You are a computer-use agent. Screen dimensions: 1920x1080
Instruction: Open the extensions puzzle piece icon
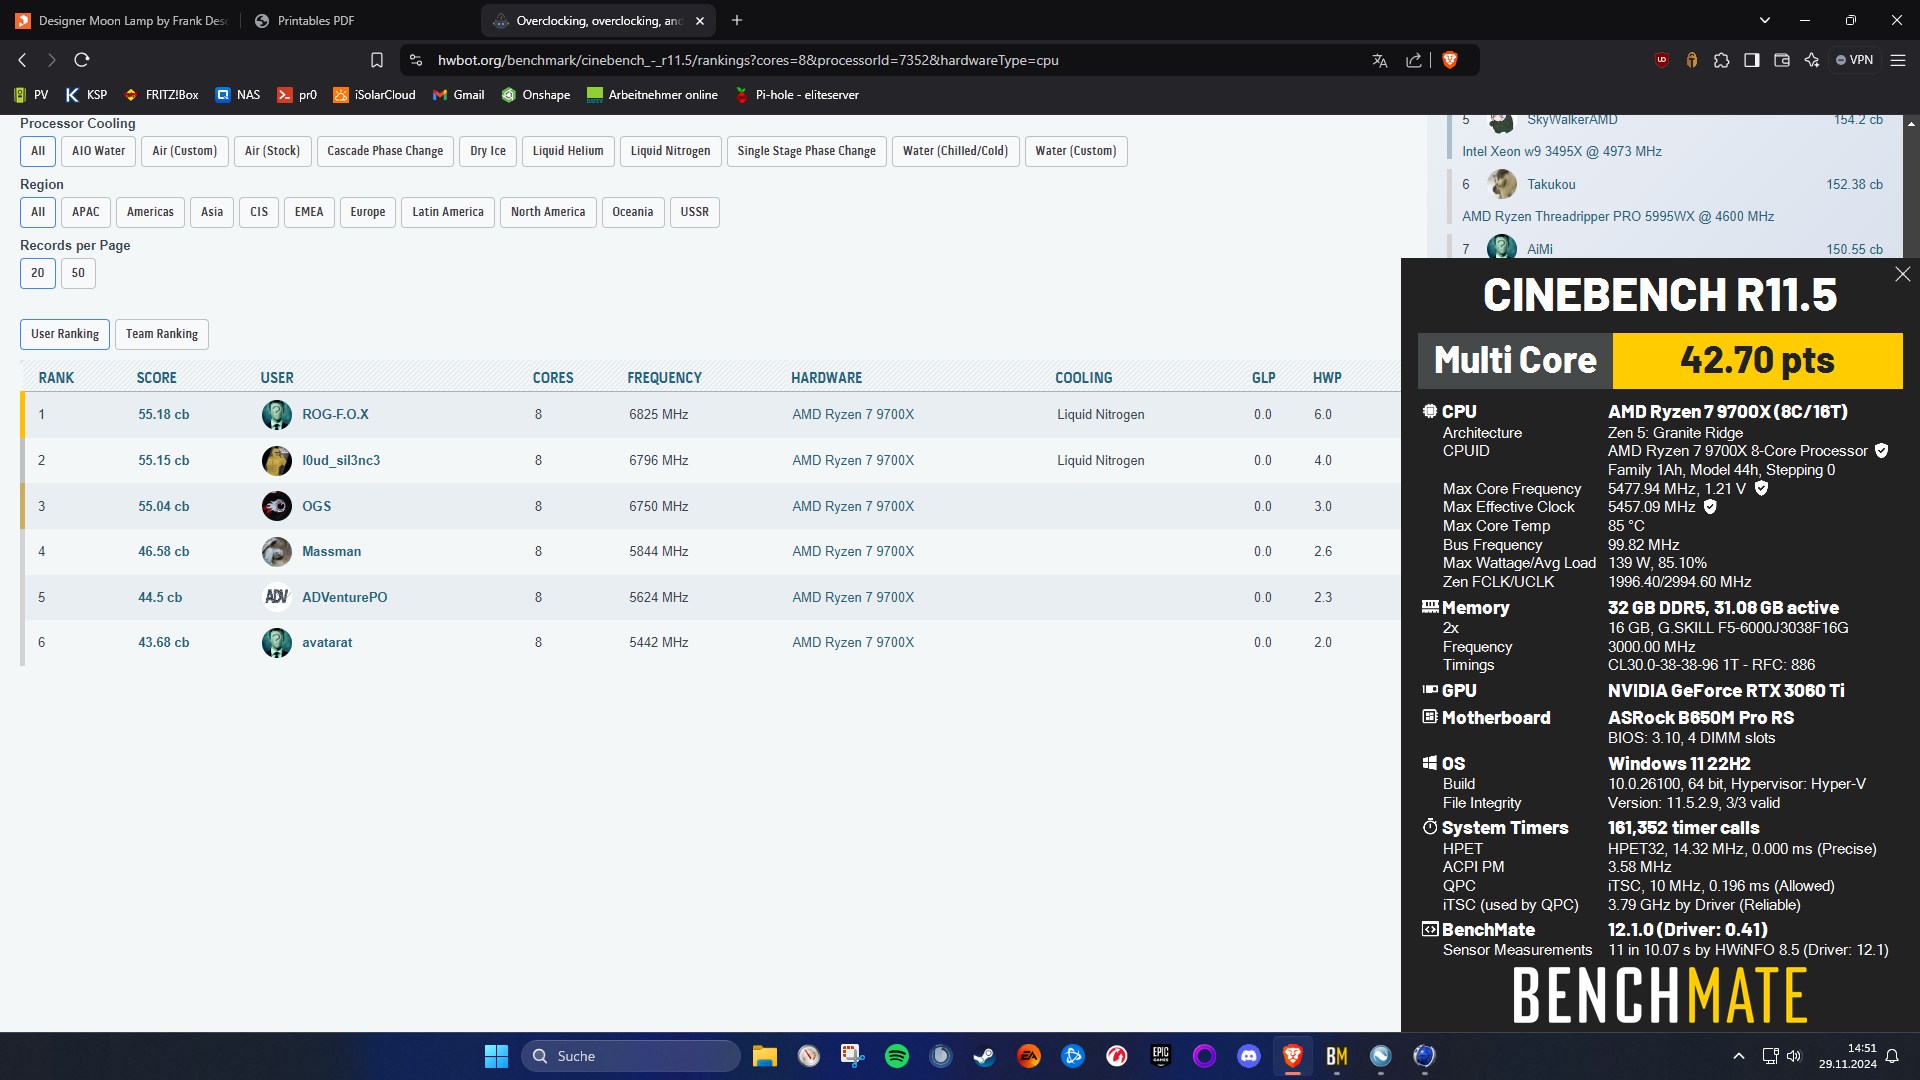click(1721, 60)
